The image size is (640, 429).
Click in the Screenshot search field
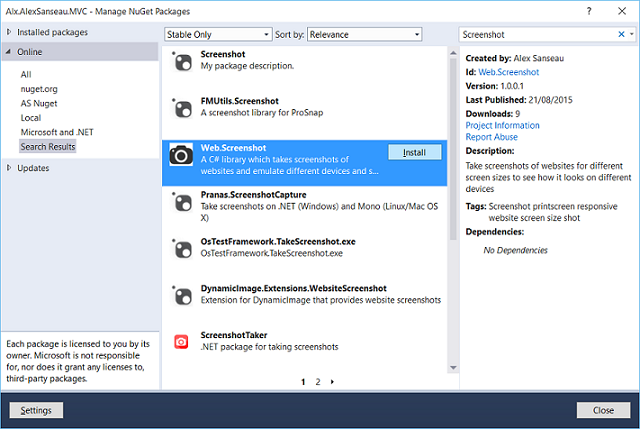tap(537, 34)
